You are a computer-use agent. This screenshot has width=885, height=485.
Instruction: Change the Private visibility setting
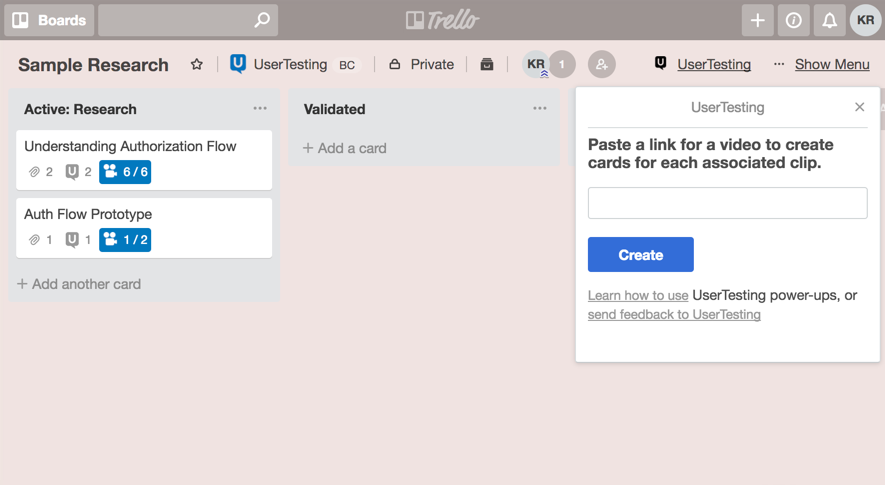(422, 64)
